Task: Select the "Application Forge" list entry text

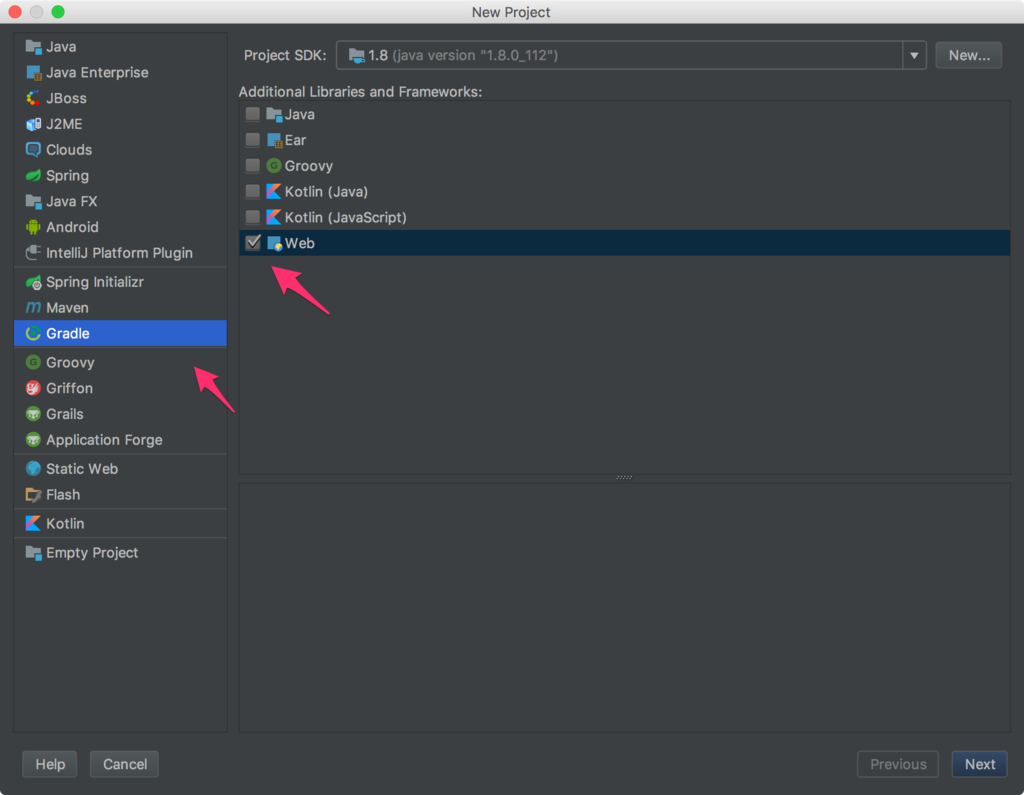Action: click(104, 440)
